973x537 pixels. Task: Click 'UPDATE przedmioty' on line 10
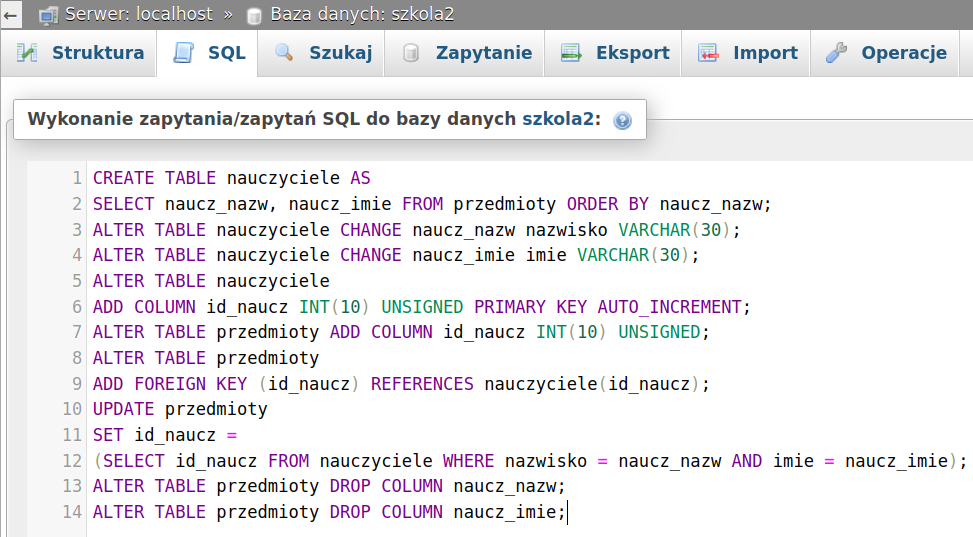tap(180, 409)
